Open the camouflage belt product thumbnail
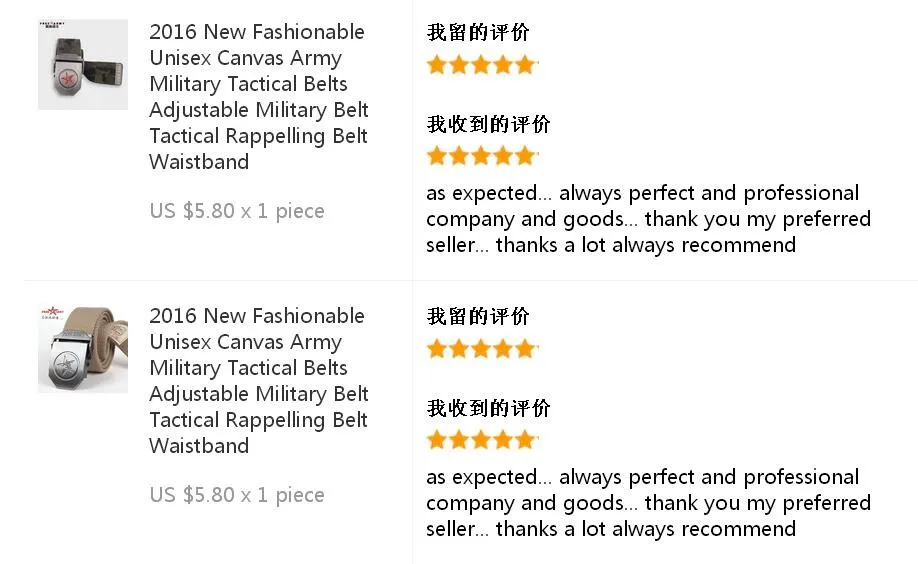 82,64
